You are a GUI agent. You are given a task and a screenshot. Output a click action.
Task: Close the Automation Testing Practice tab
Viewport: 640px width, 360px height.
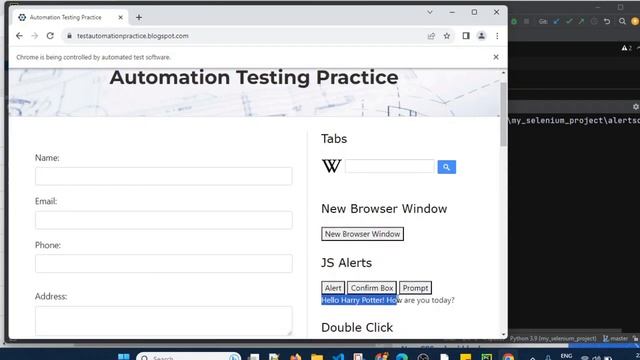(120, 17)
